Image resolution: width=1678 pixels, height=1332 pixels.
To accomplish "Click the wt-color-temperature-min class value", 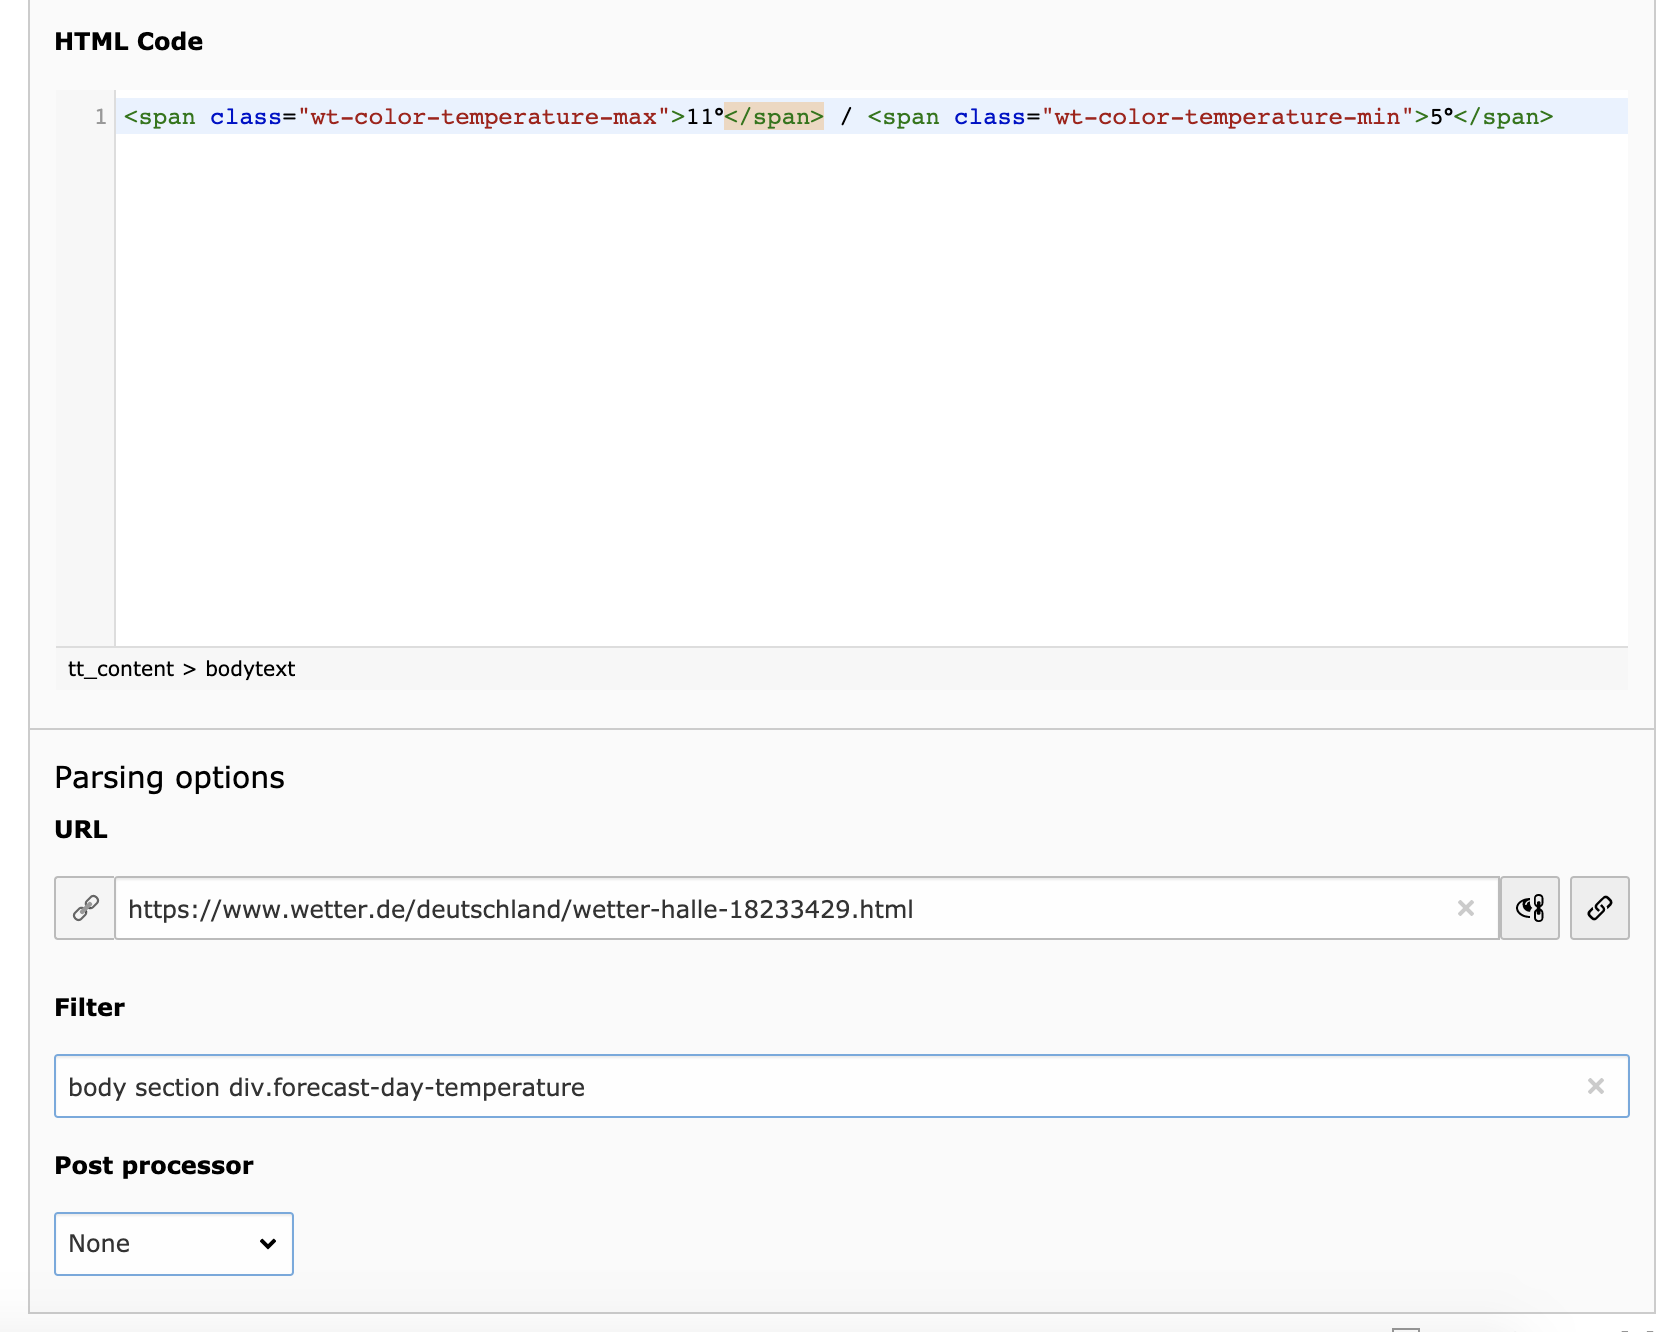I will click(1227, 117).
